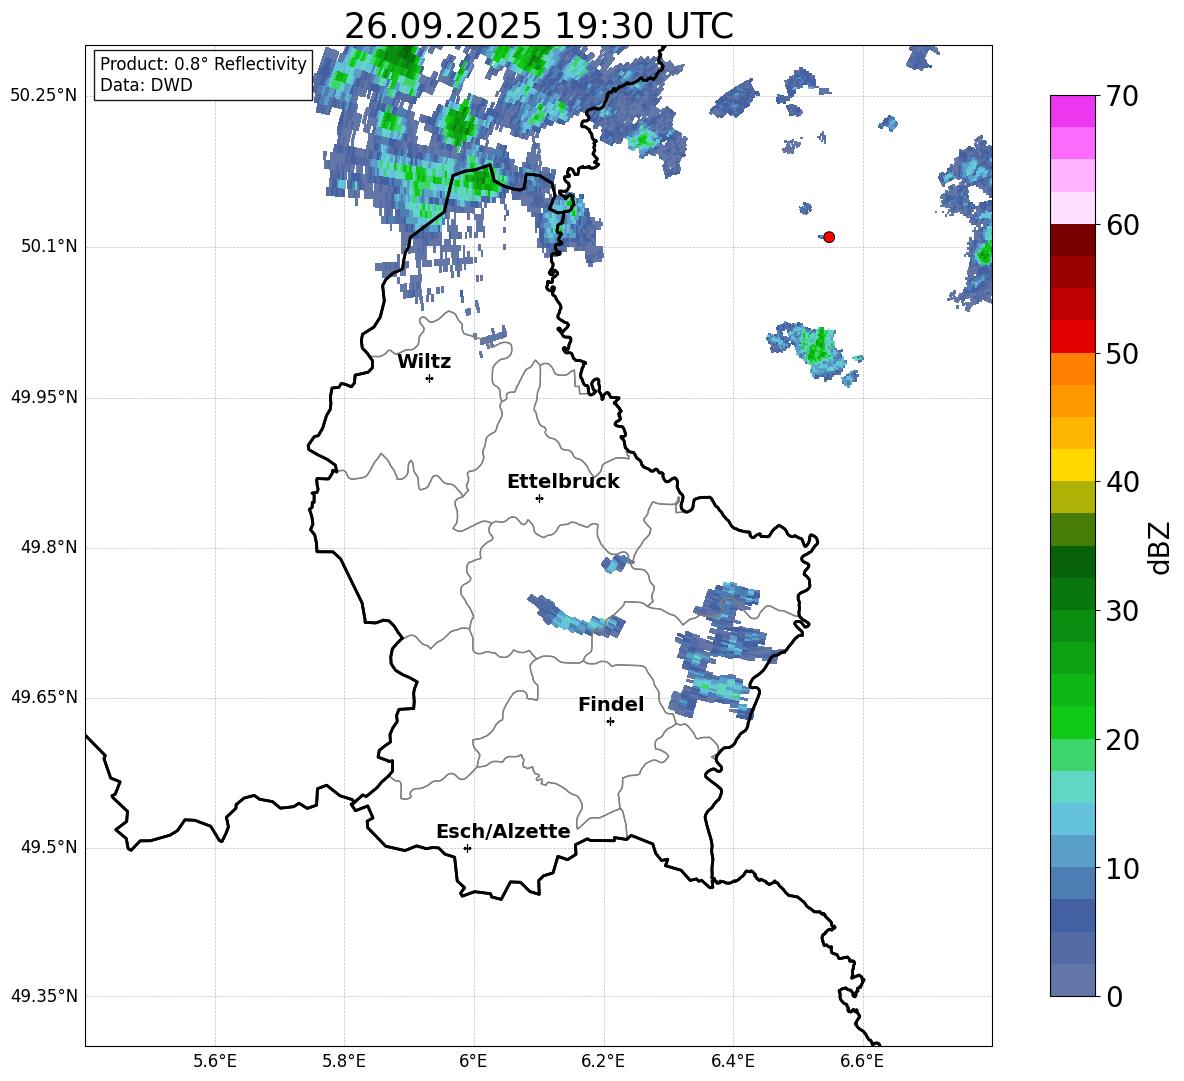Click the colorbar value 70
The width and height of the screenshot is (1184, 1081).
point(1122,96)
